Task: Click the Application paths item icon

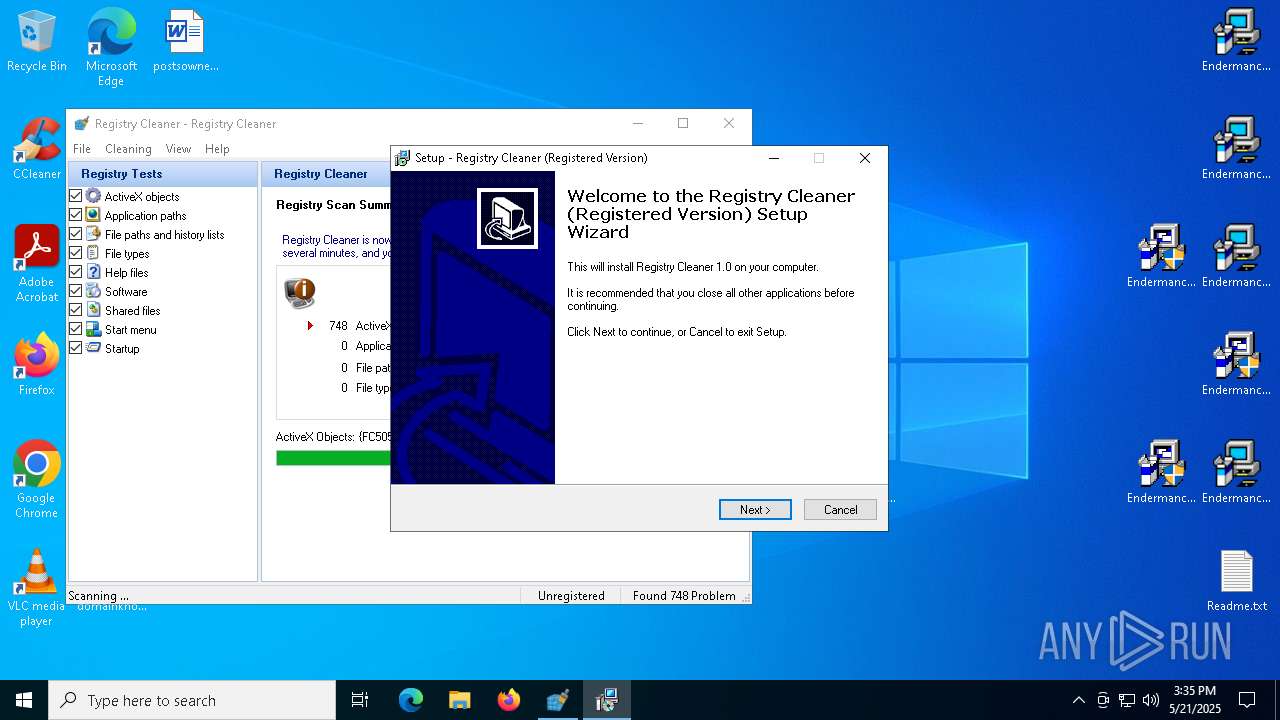Action: pos(93,215)
